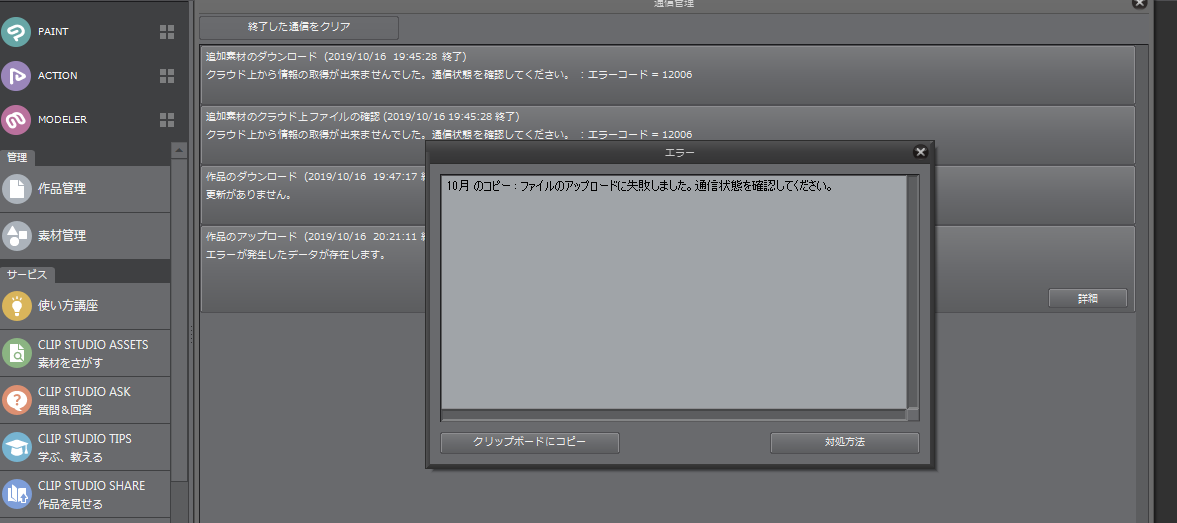Click エラーが発生したデータが存在します。 message

296,255
